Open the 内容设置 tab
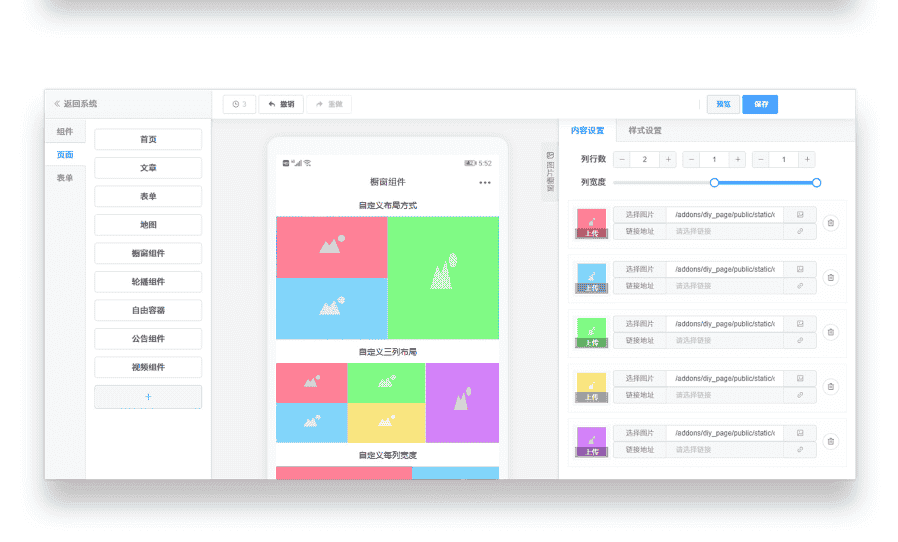This screenshot has height=542, width=898. coord(588,131)
